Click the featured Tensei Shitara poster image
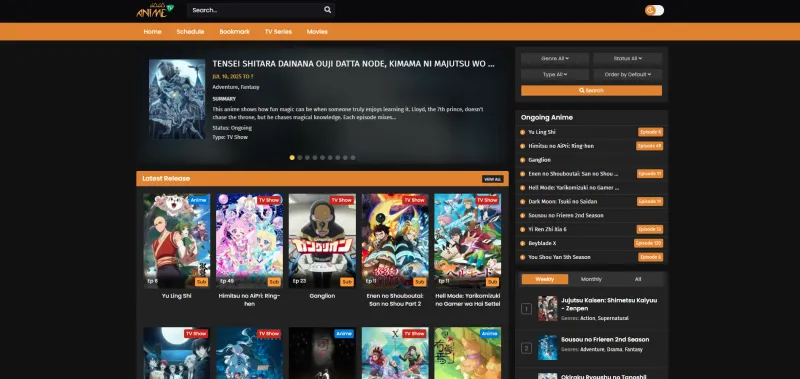Viewport: 800px width, 379px height. tap(177, 99)
